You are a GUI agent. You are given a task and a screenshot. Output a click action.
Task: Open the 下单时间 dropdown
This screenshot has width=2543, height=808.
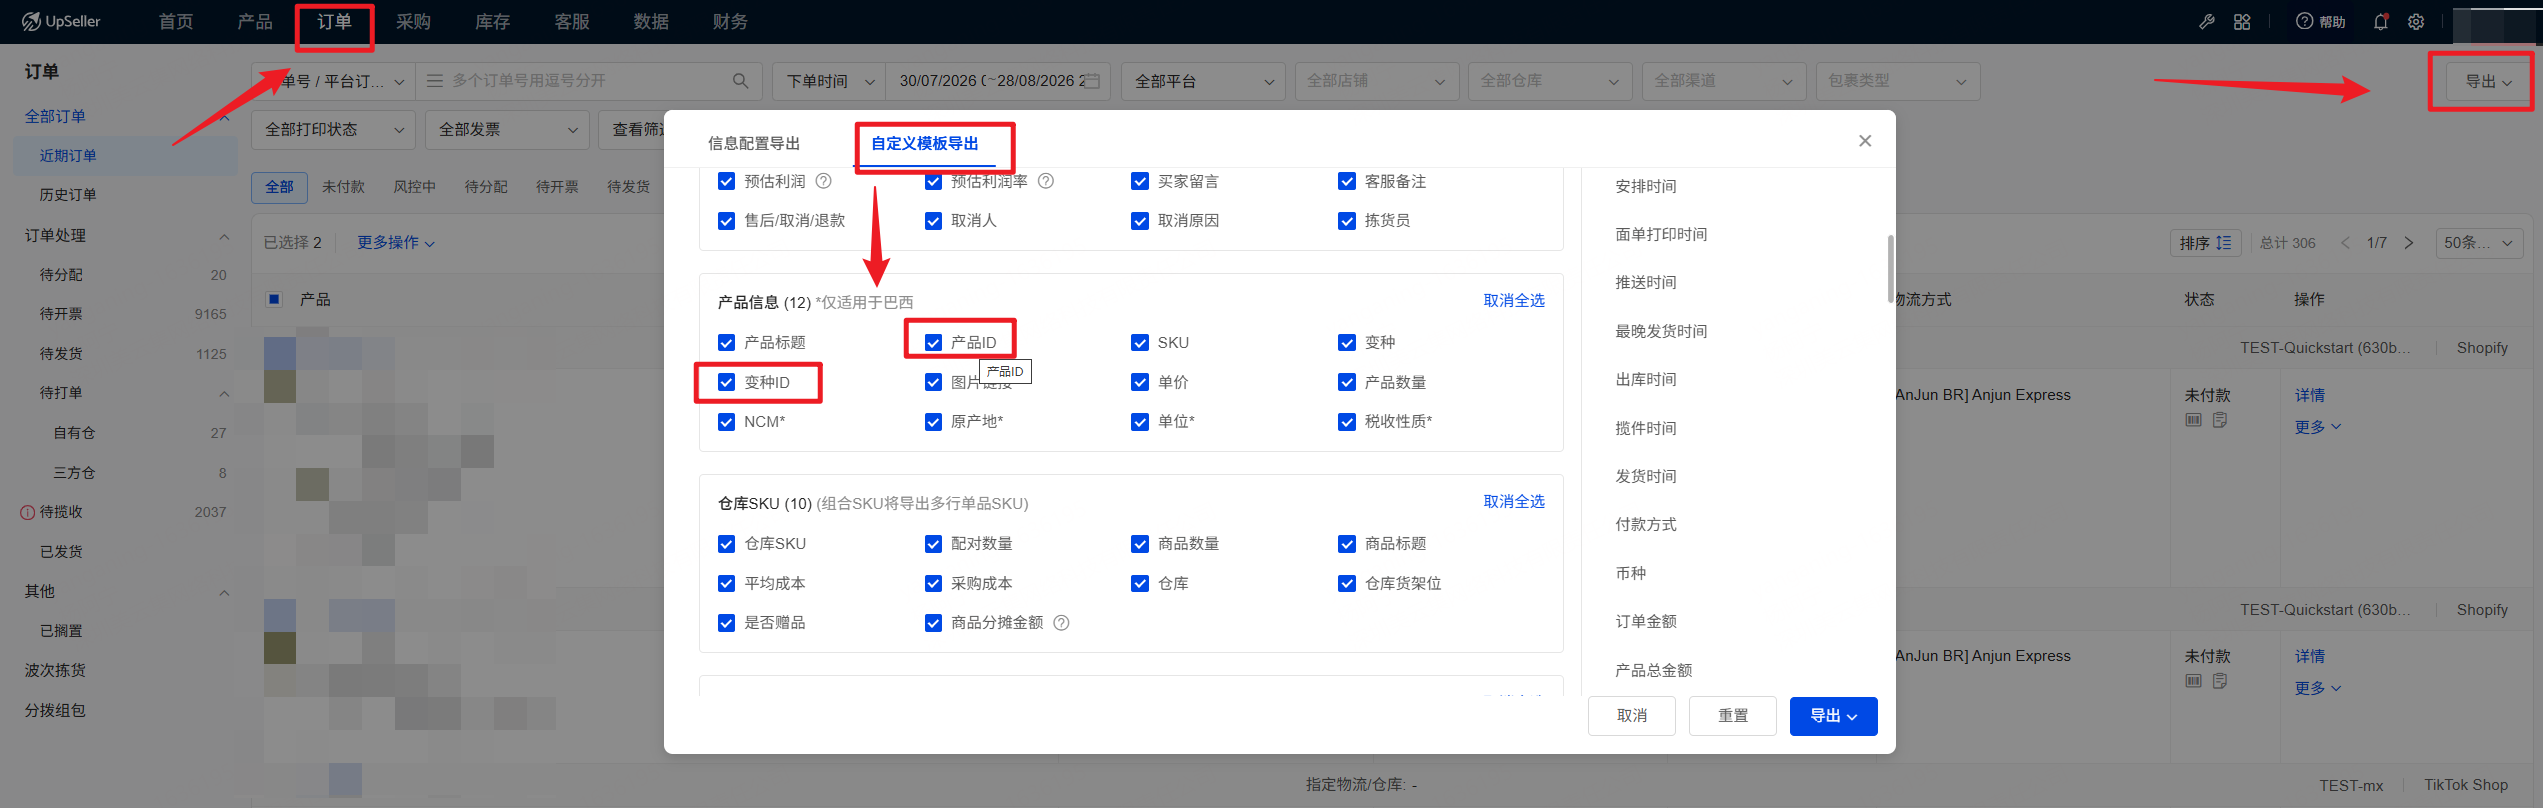click(x=829, y=81)
